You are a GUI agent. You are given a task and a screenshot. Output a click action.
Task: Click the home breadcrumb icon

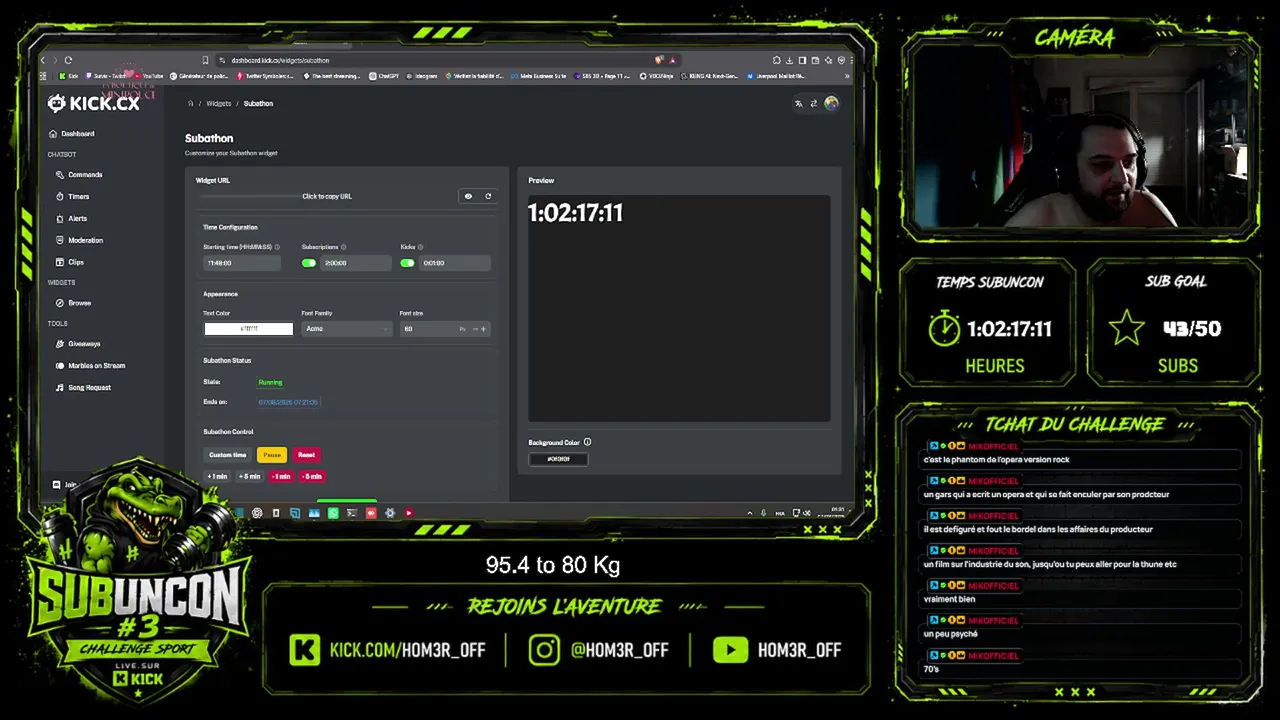pos(190,104)
